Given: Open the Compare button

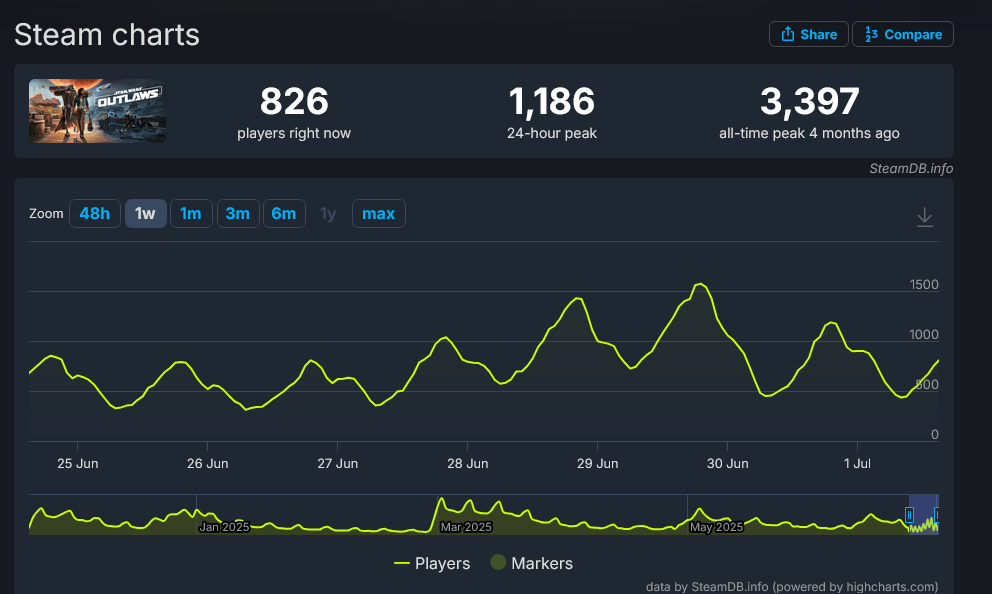Looking at the screenshot, I should click(x=902, y=34).
